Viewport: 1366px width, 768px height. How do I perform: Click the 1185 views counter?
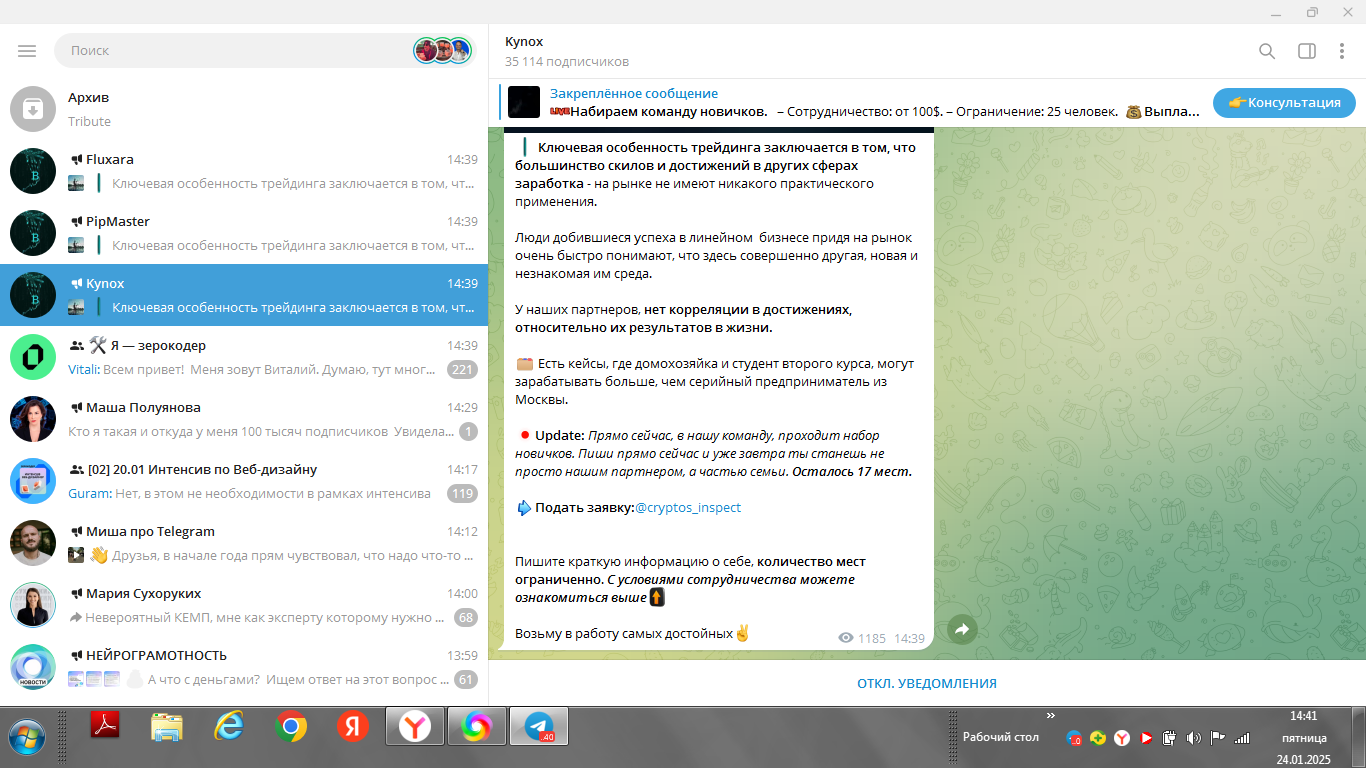click(862, 638)
